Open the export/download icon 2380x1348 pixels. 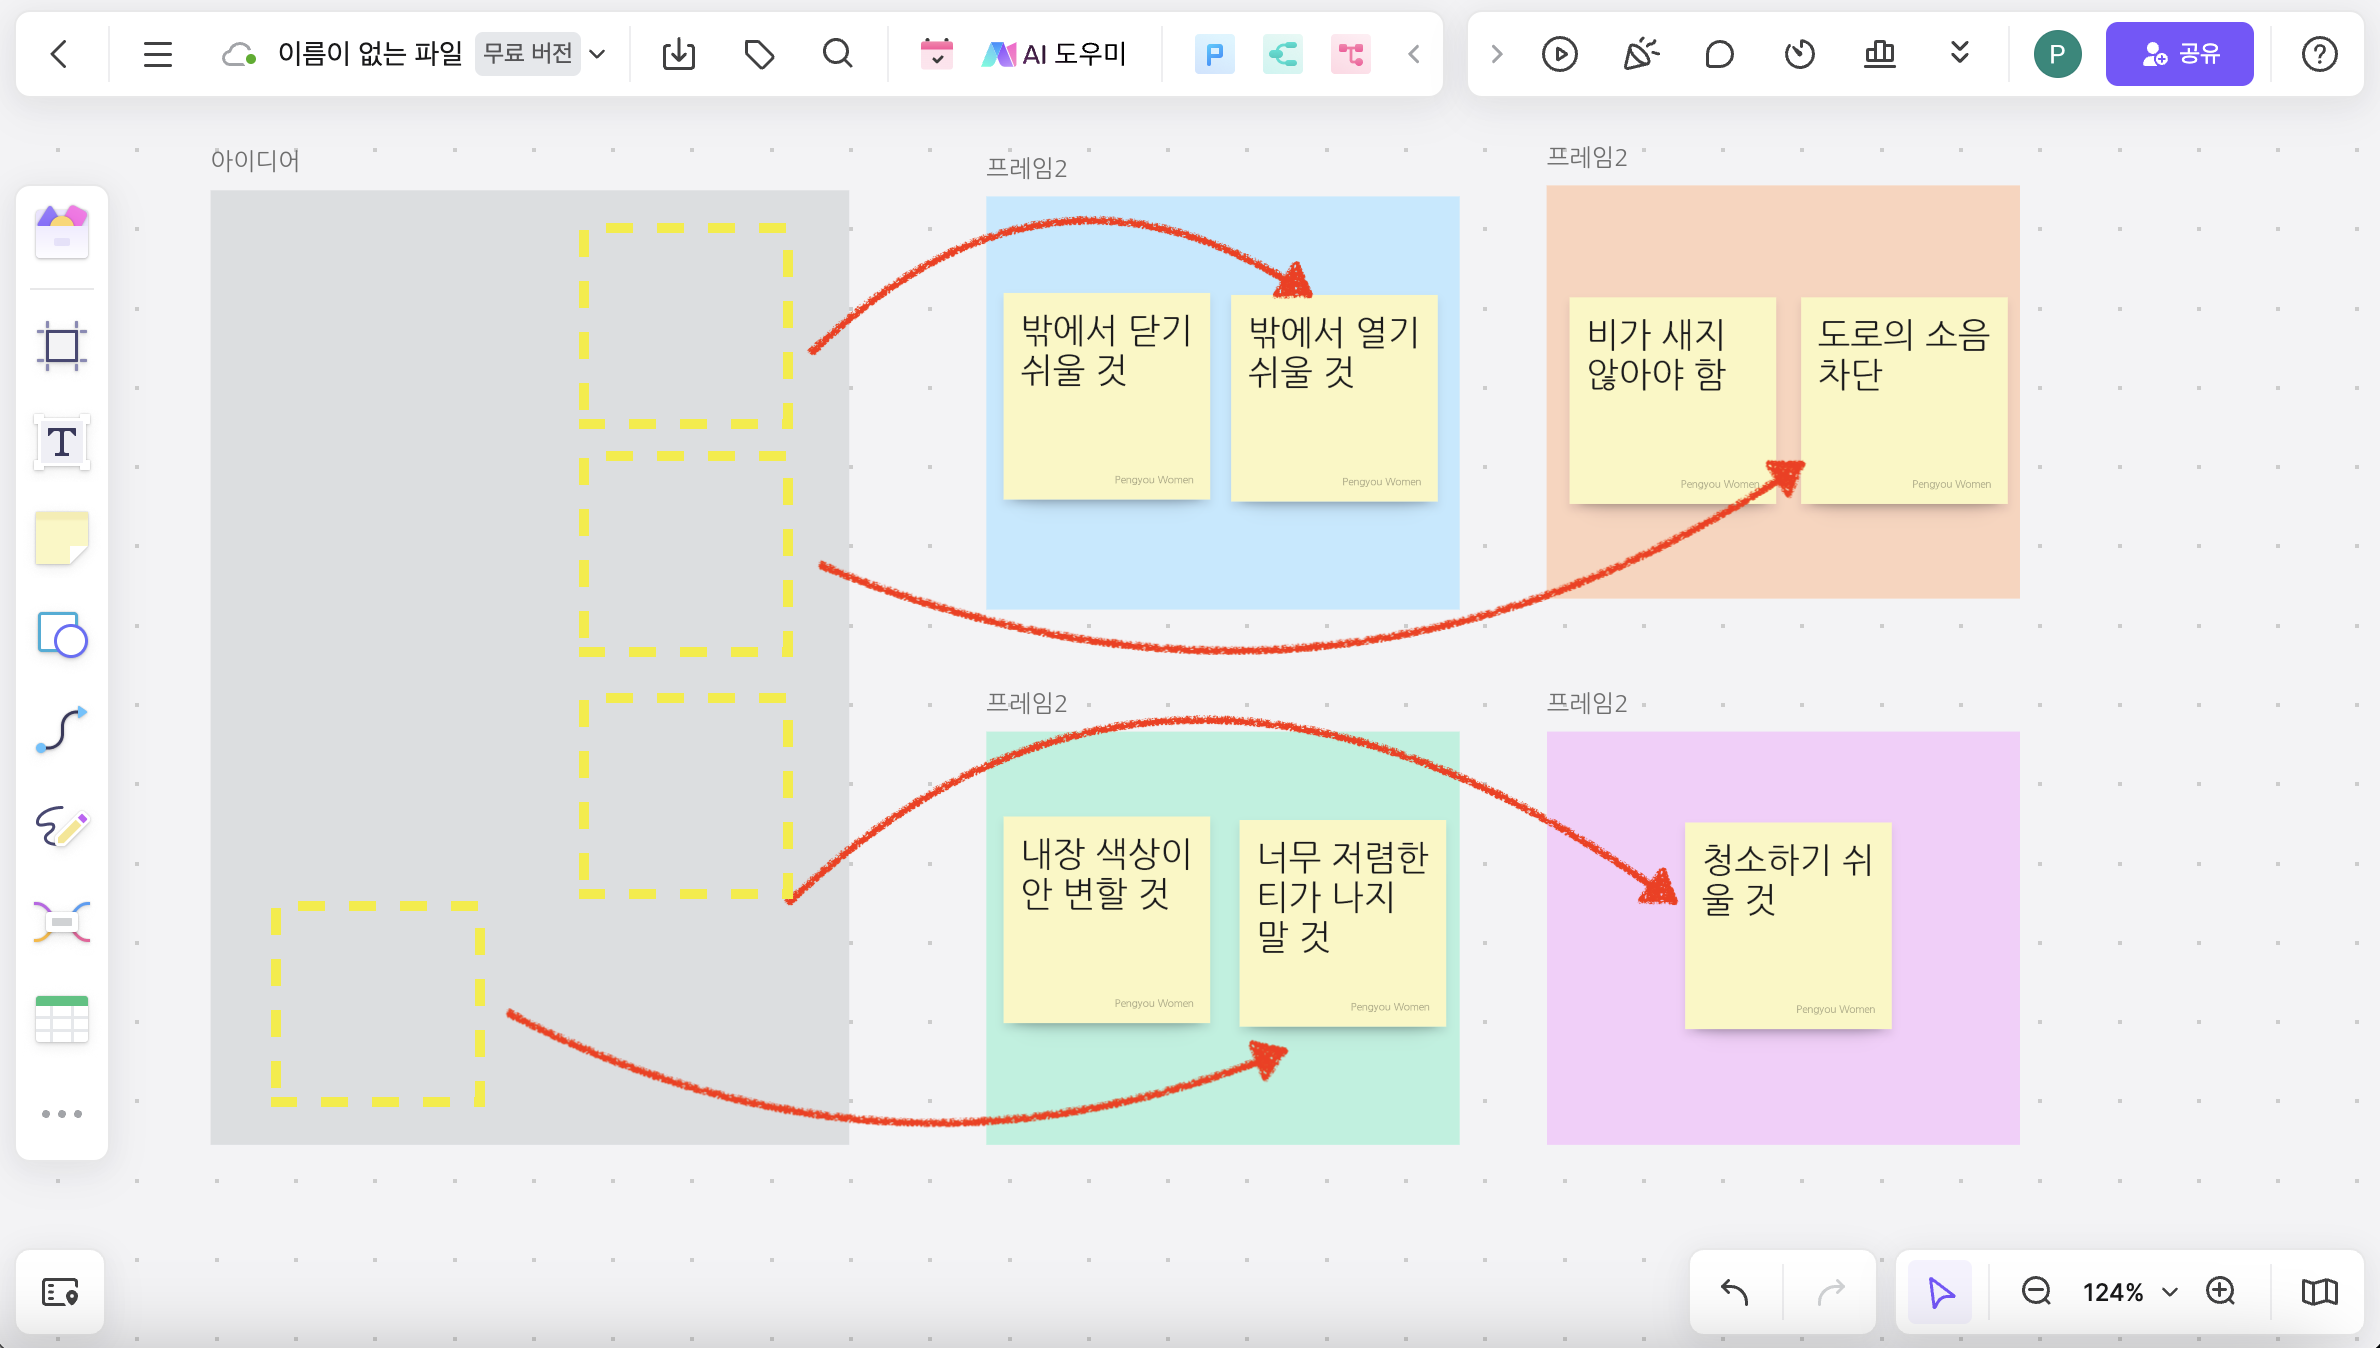(679, 54)
